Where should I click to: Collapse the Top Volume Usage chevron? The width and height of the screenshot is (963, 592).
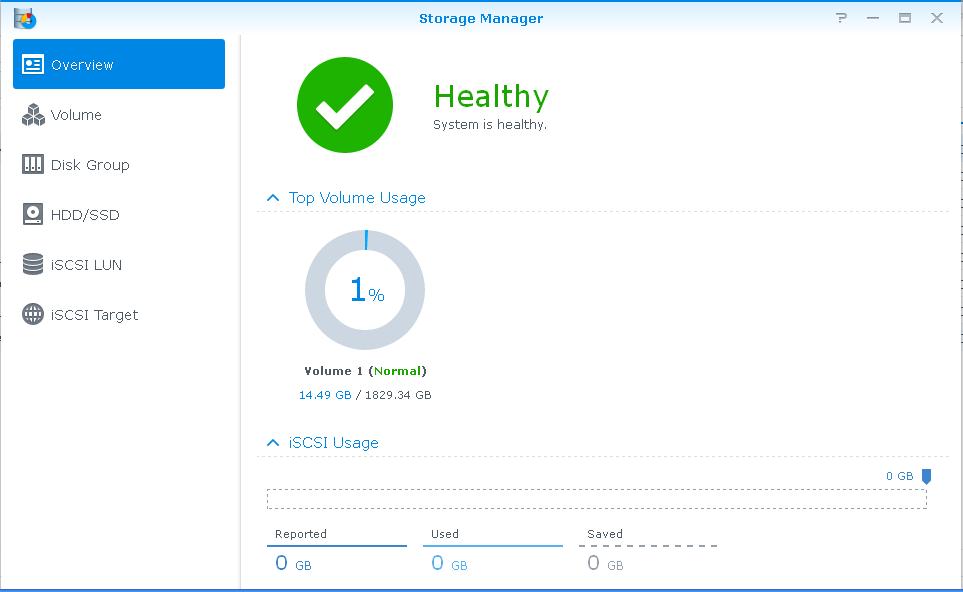[x=273, y=198]
